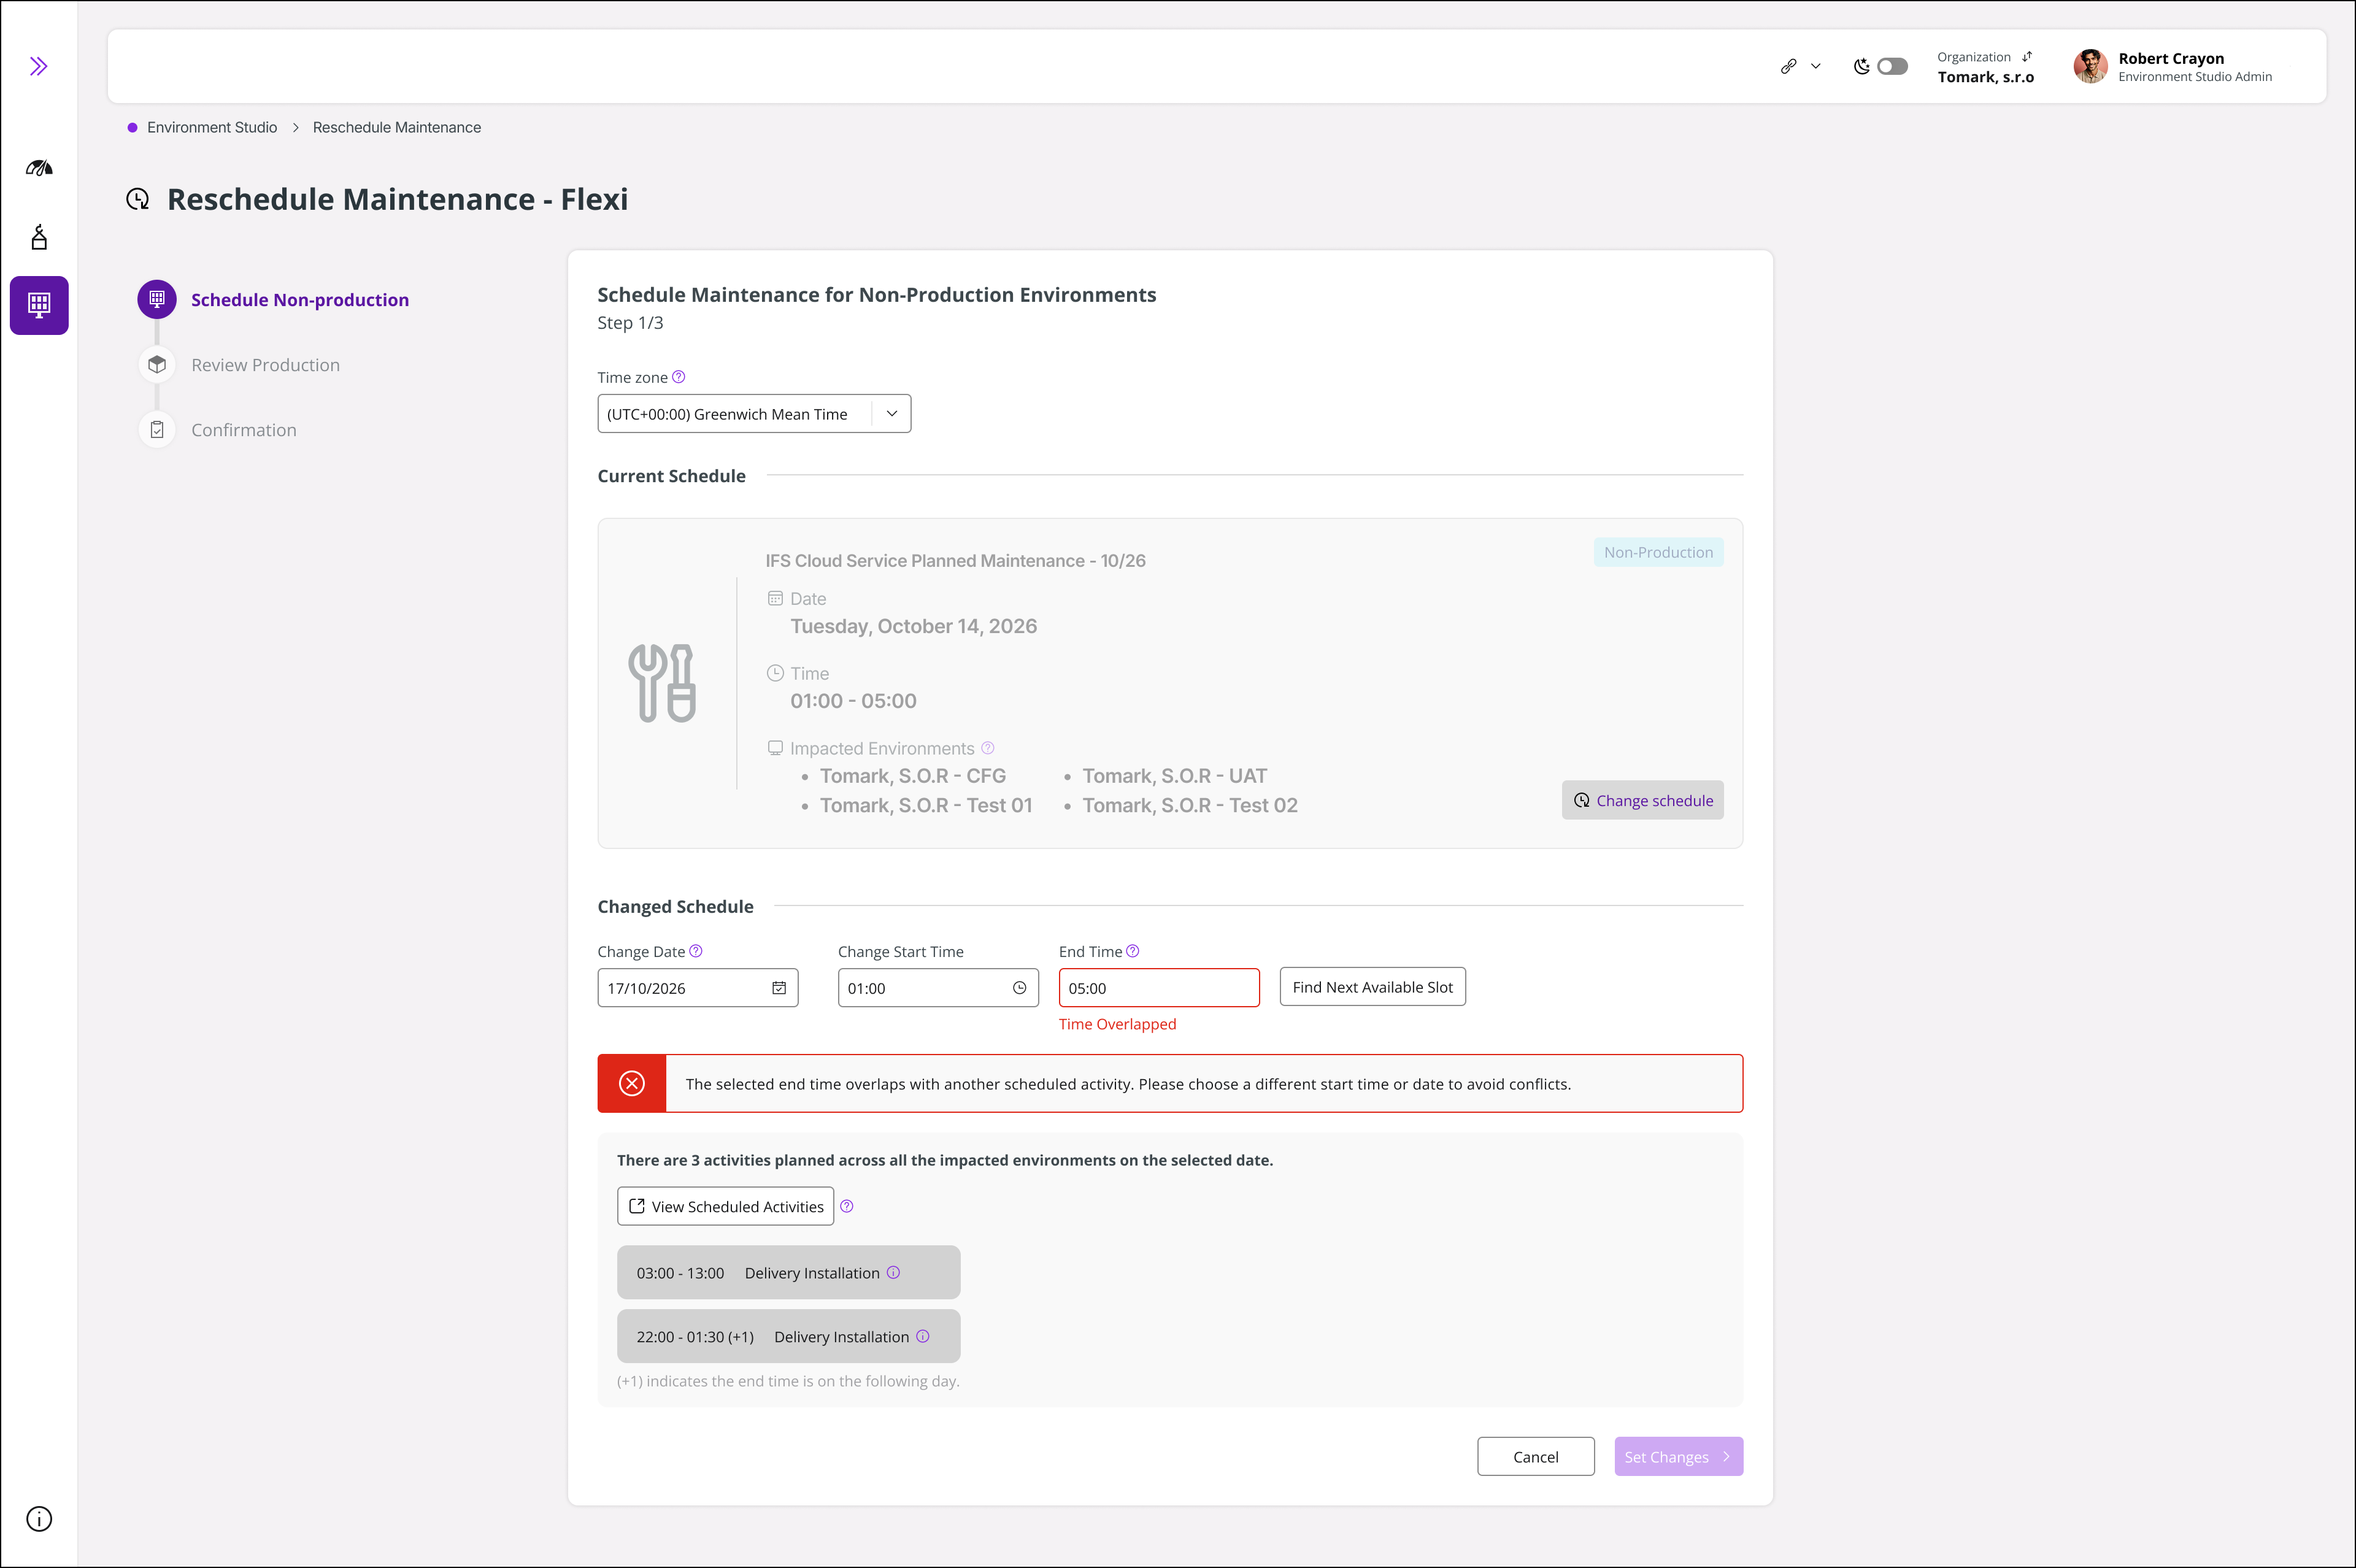Show info for 03:00 - 13:00 Delivery Installation

pos(894,1272)
